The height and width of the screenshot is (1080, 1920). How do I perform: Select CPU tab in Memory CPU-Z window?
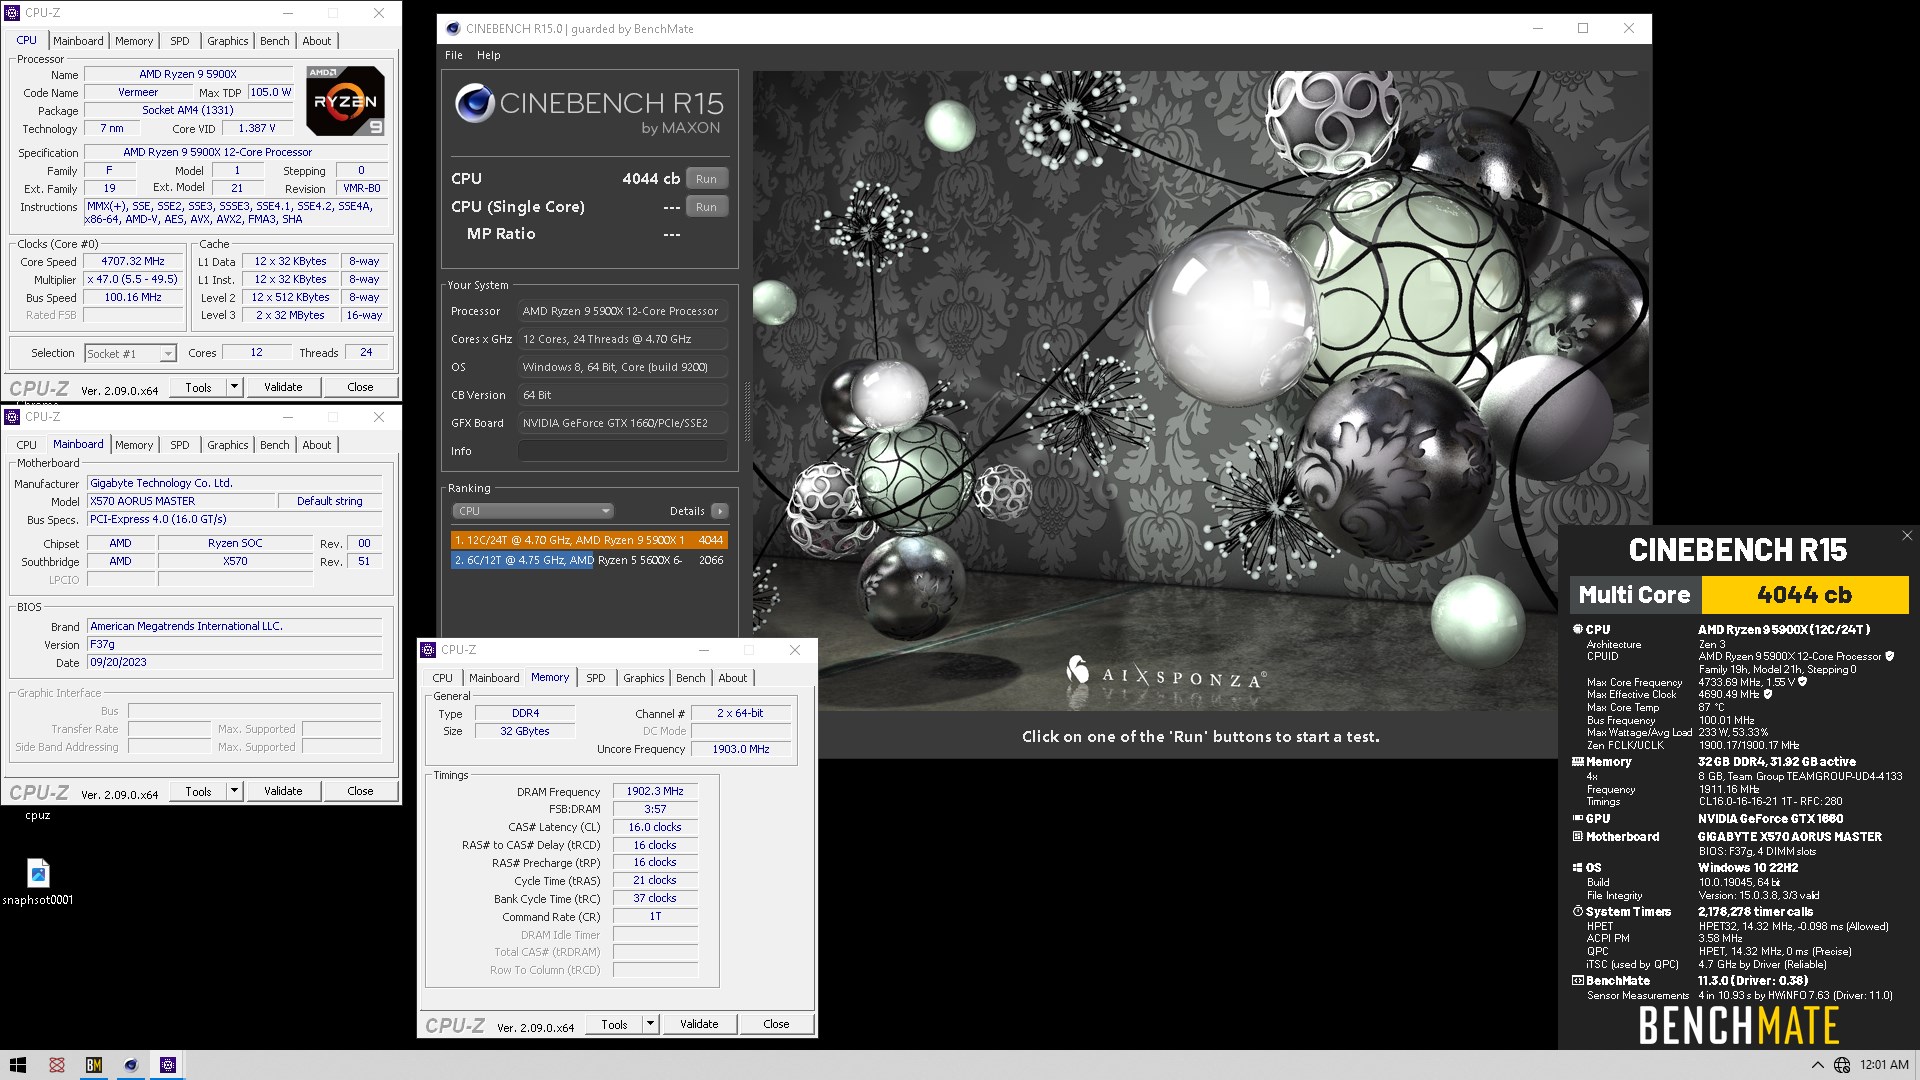(443, 678)
